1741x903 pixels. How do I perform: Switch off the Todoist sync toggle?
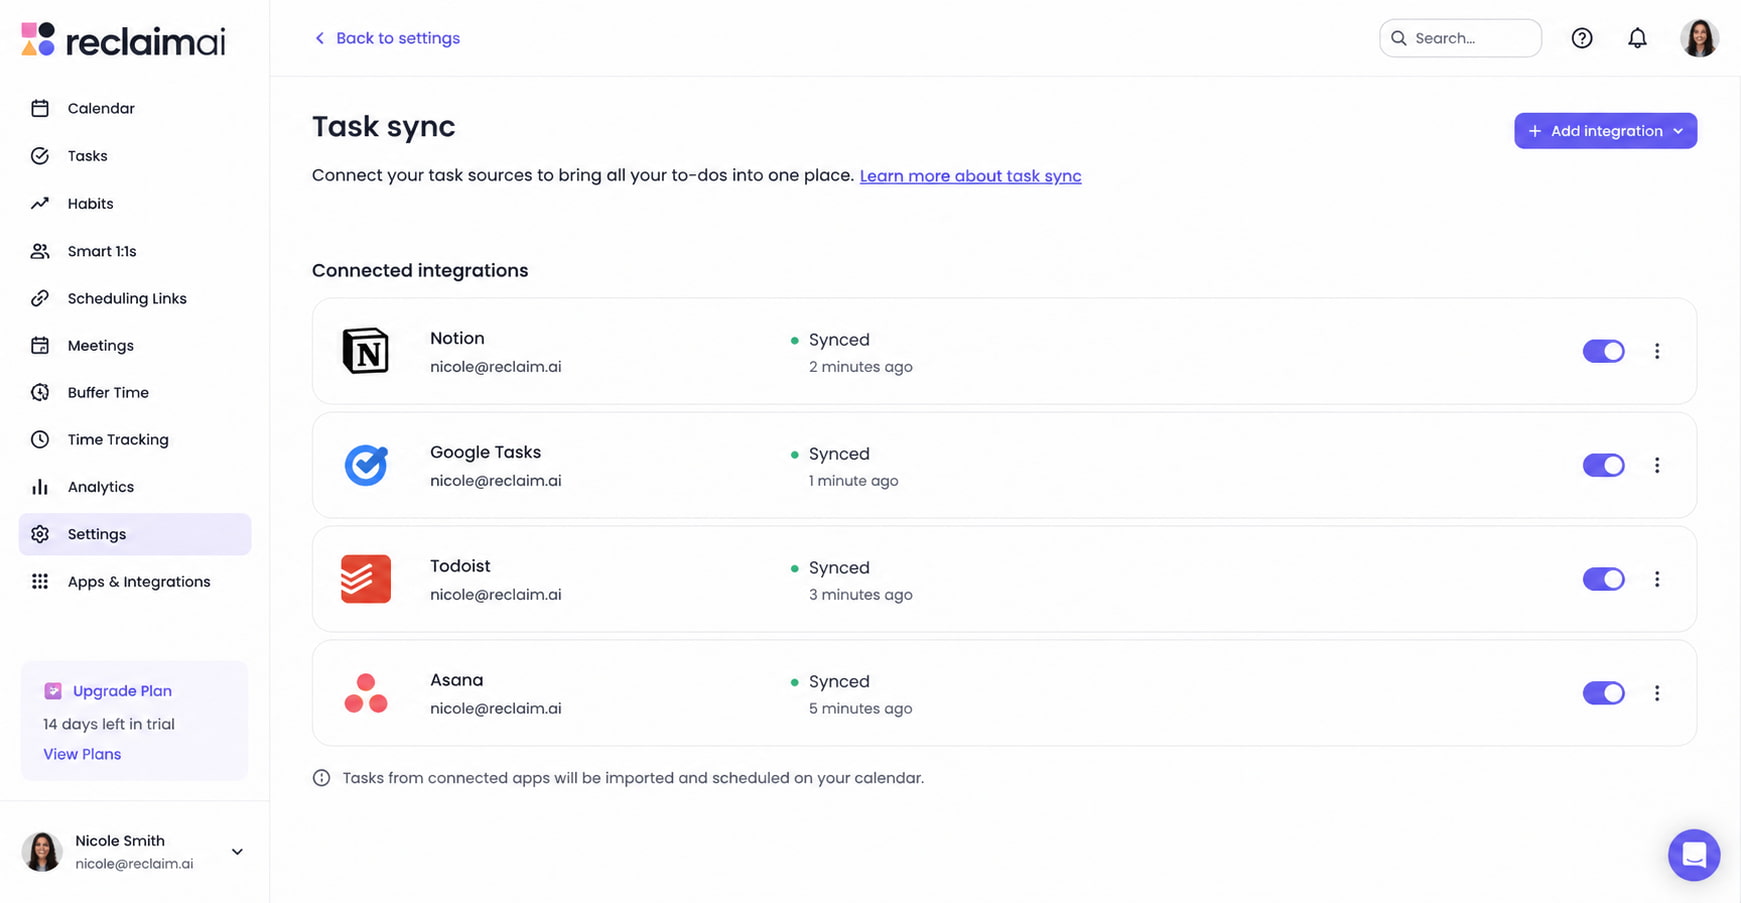coord(1603,579)
